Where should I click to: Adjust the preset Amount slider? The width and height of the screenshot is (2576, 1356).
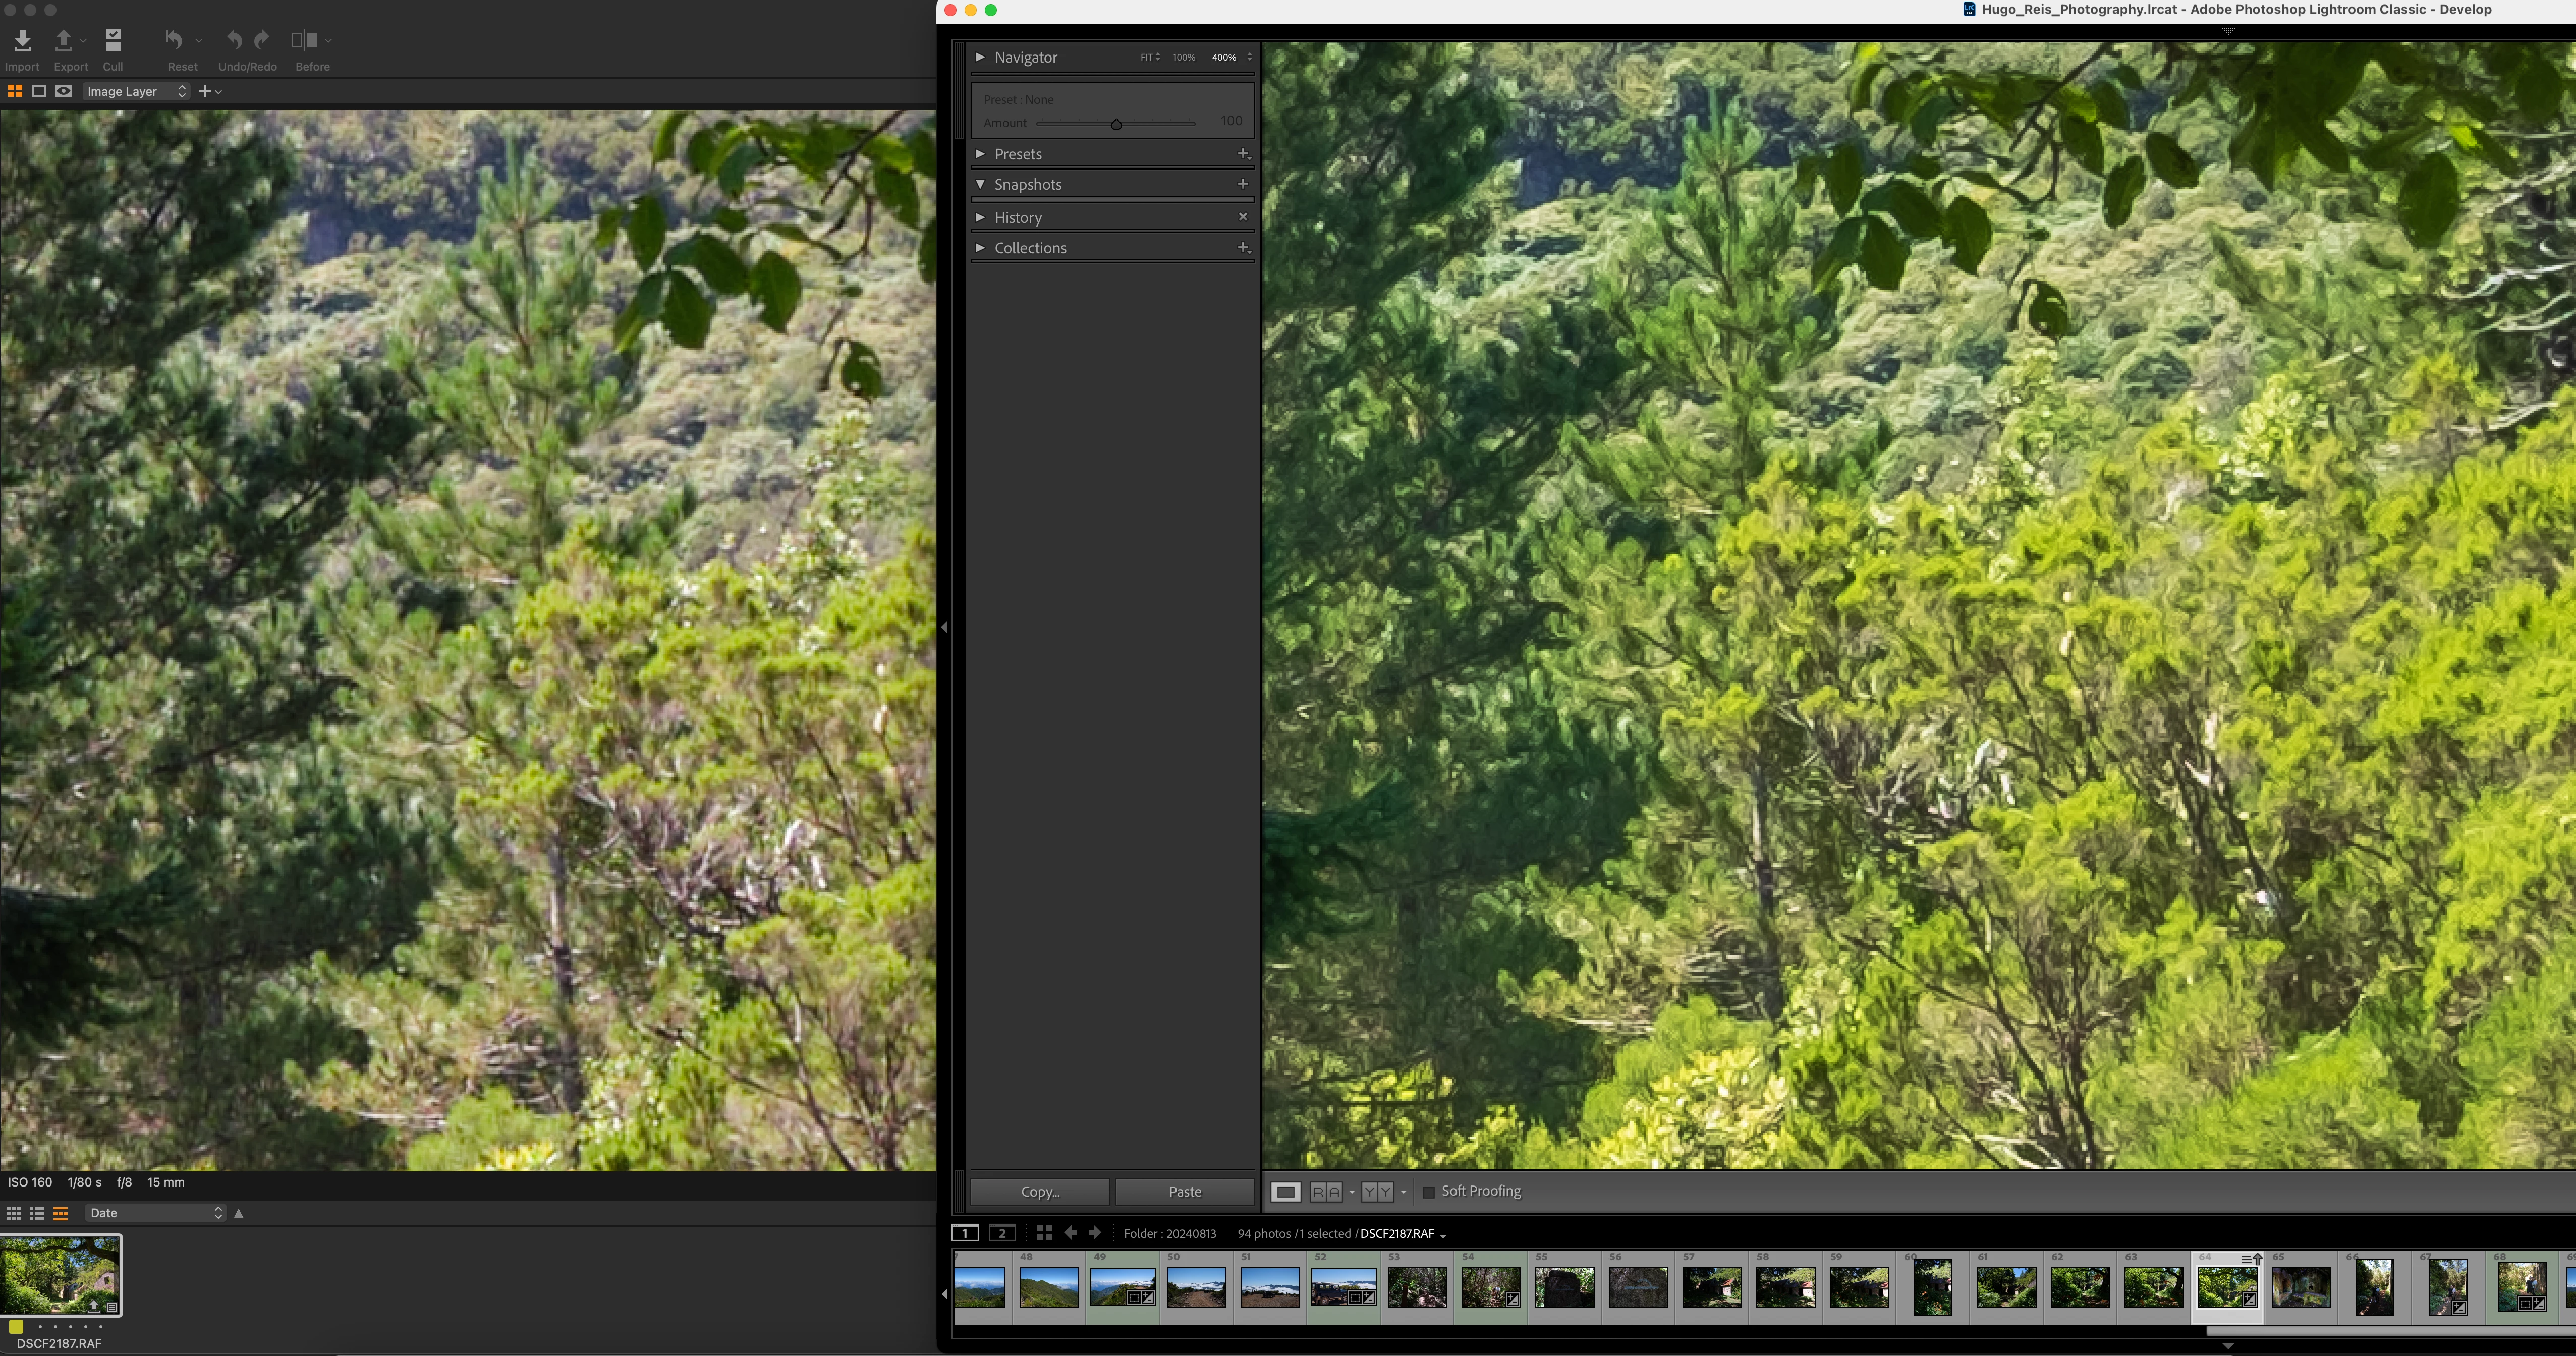1116,124
